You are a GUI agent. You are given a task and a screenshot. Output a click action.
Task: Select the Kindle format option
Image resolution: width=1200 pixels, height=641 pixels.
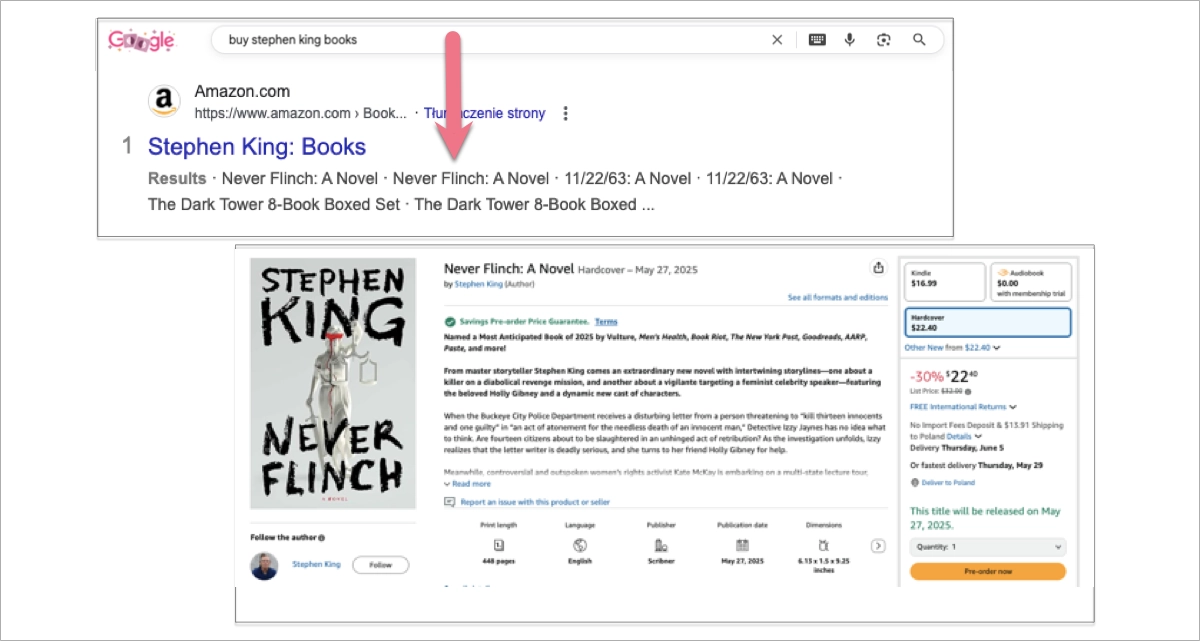[x=944, y=282]
